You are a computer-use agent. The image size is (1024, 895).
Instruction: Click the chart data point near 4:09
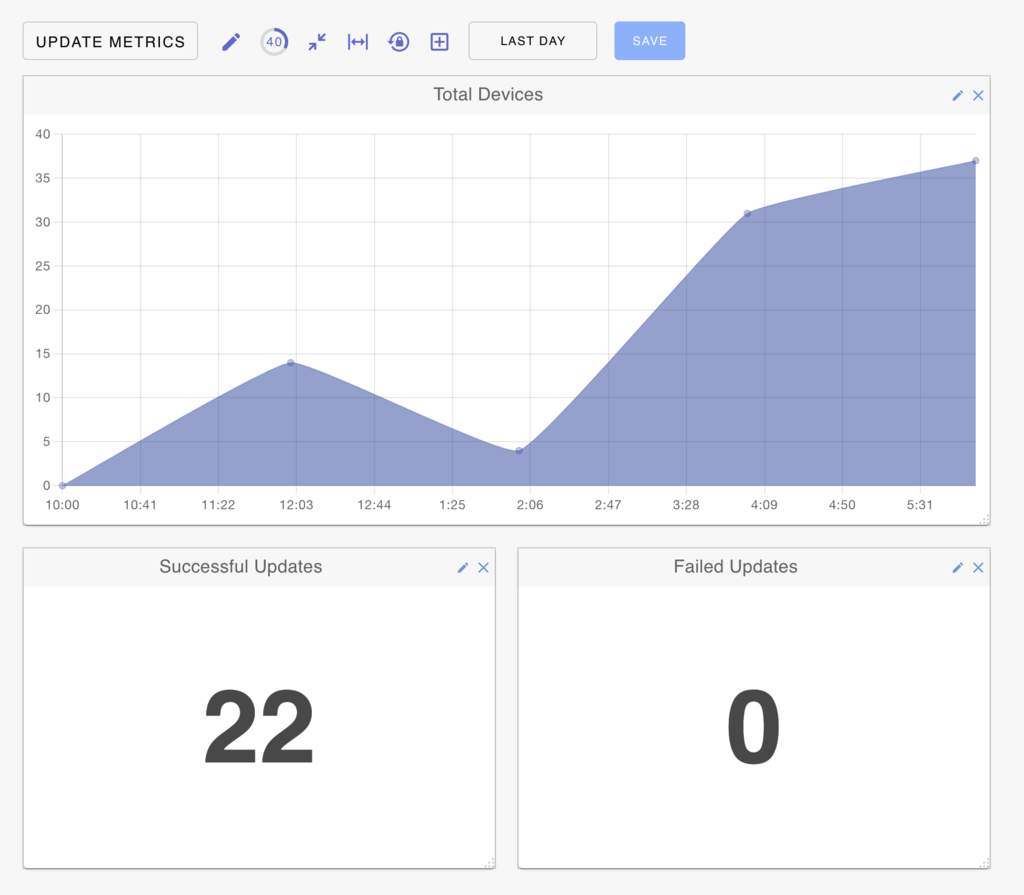click(747, 213)
